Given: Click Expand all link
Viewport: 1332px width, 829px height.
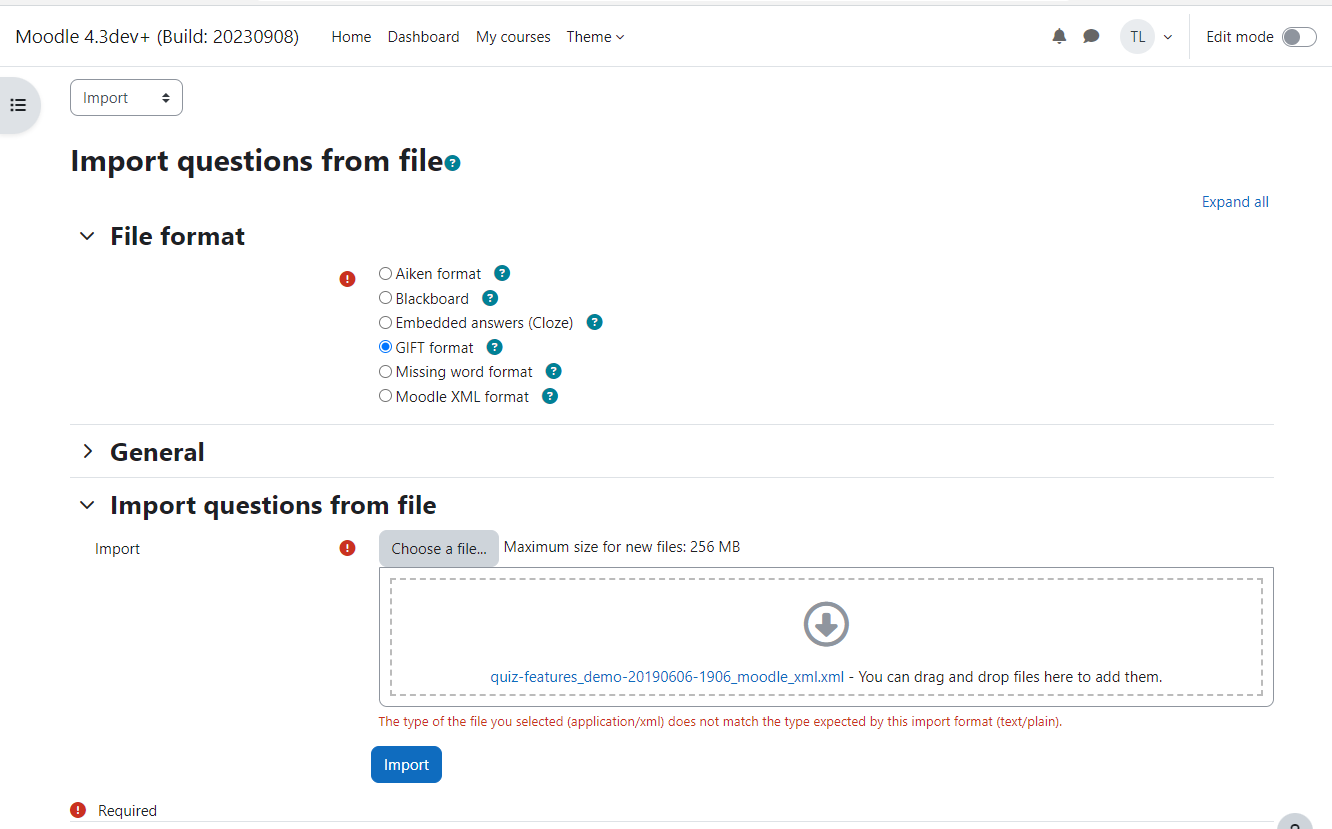Looking at the screenshot, I should [x=1235, y=202].
